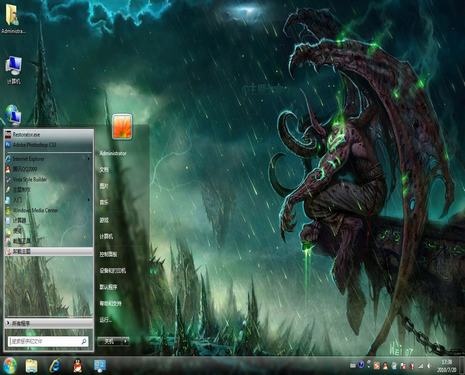
Task: Open Vista Style Builder from Start menu
Action: (x=49, y=180)
